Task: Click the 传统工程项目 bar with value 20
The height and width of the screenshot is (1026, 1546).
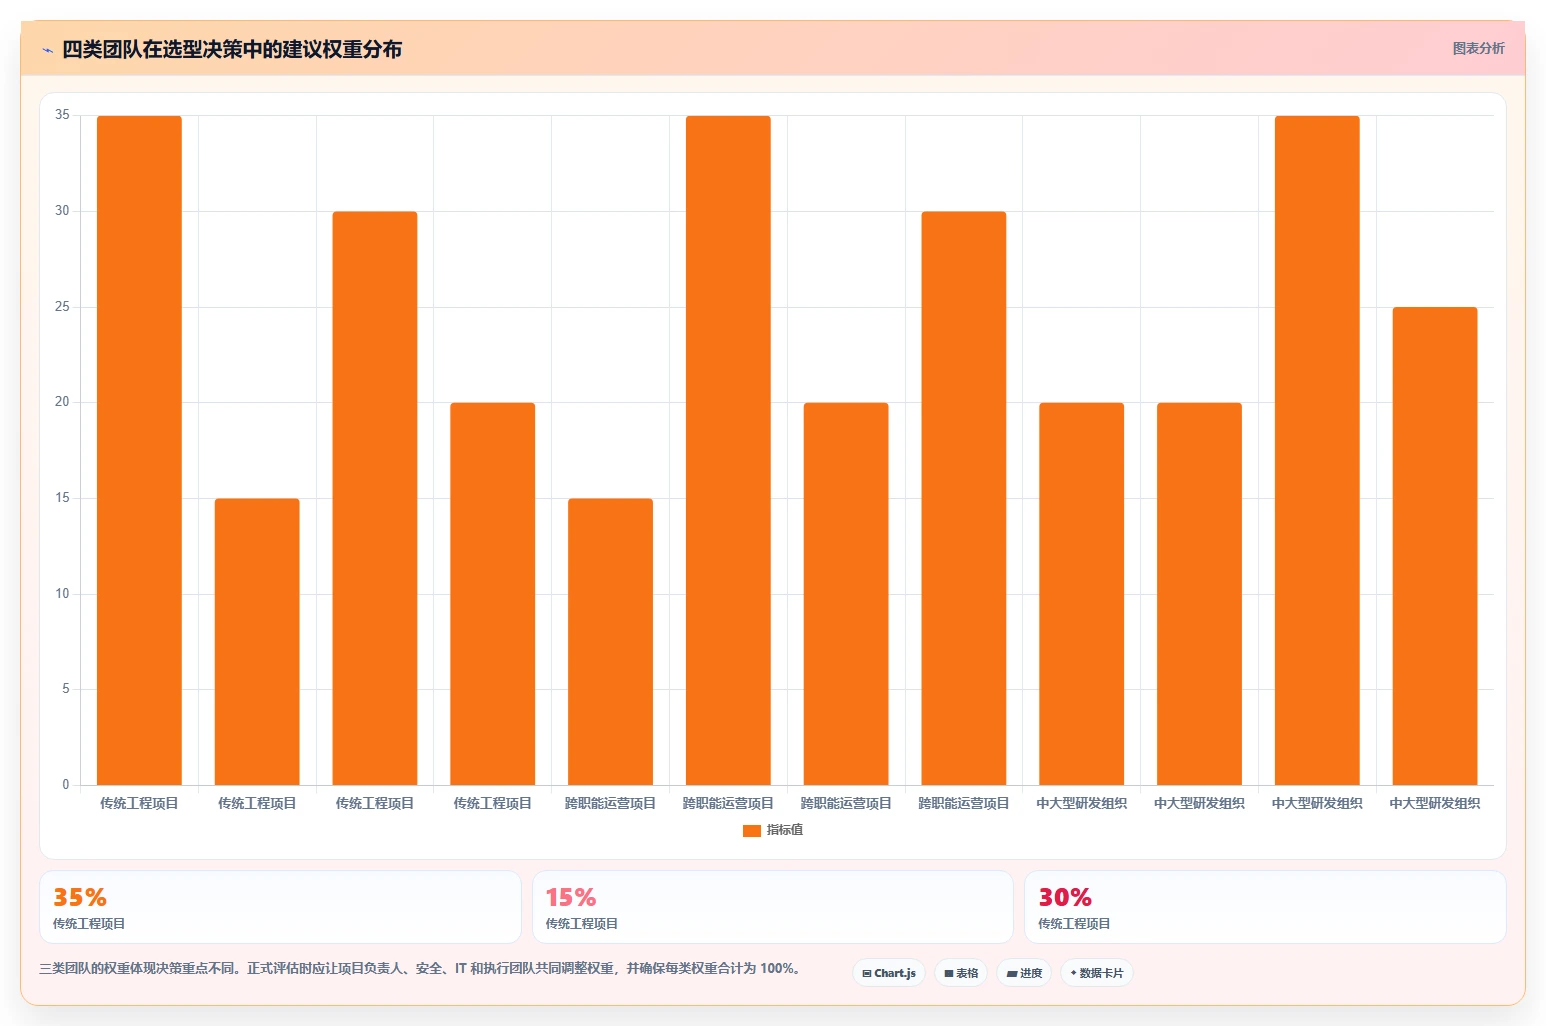Action: pyautogui.click(x=493, y=594)
